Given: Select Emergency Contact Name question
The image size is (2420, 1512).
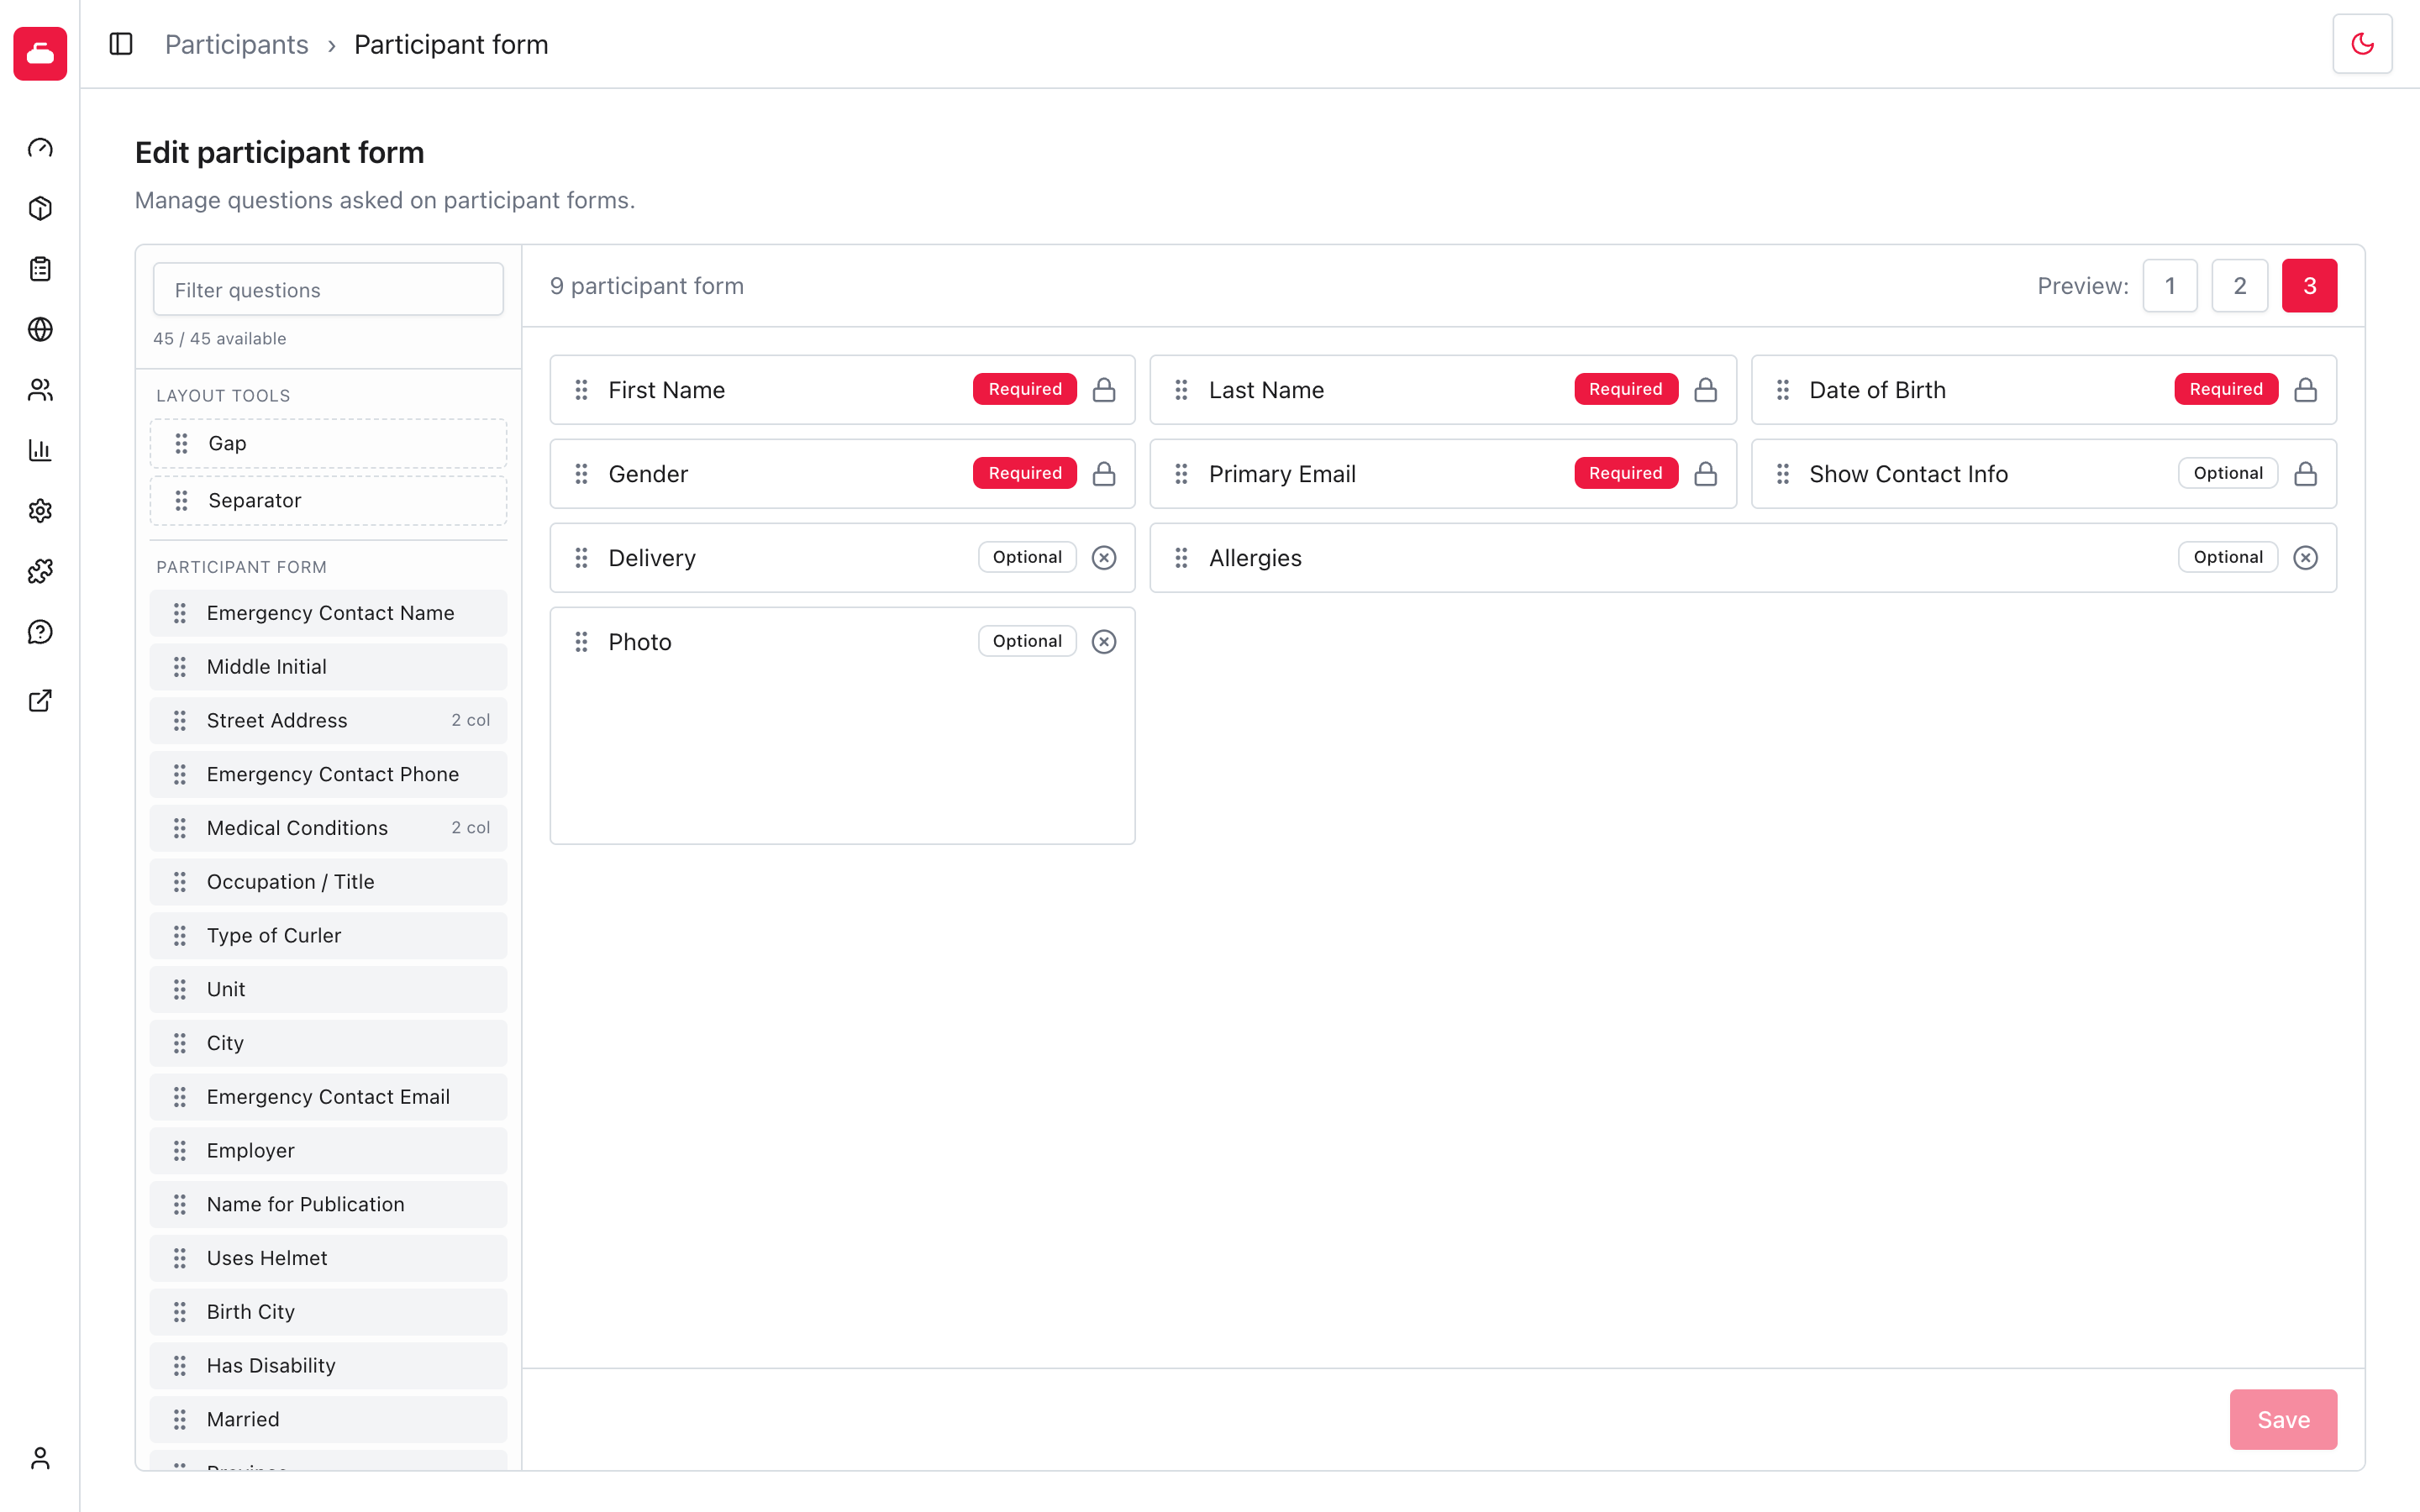Looking at the screenshot, I should coord(328,613).
